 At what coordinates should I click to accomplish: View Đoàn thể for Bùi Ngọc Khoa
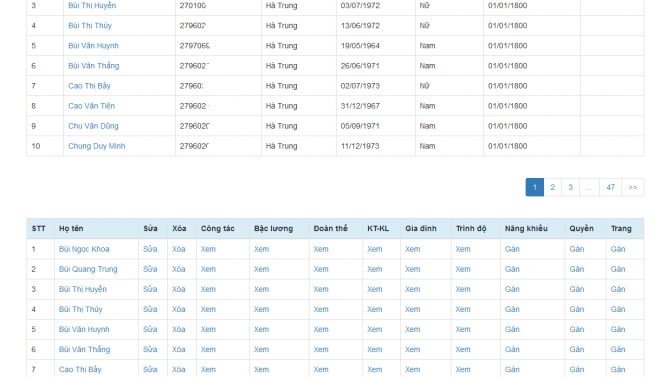tap(321, 249)
